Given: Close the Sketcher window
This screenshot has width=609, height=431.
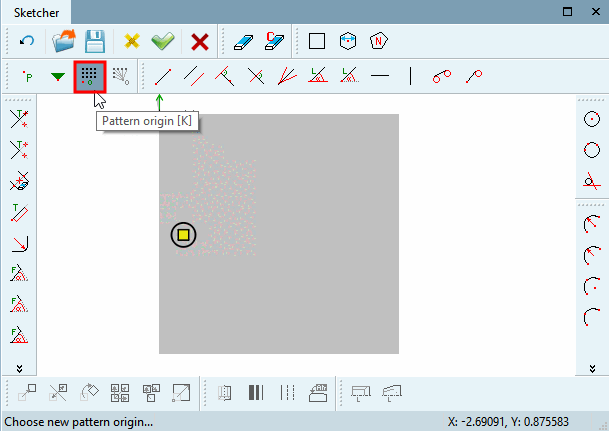Looking at the screenshot, I should pyautogui.click(x=596, y=12).
